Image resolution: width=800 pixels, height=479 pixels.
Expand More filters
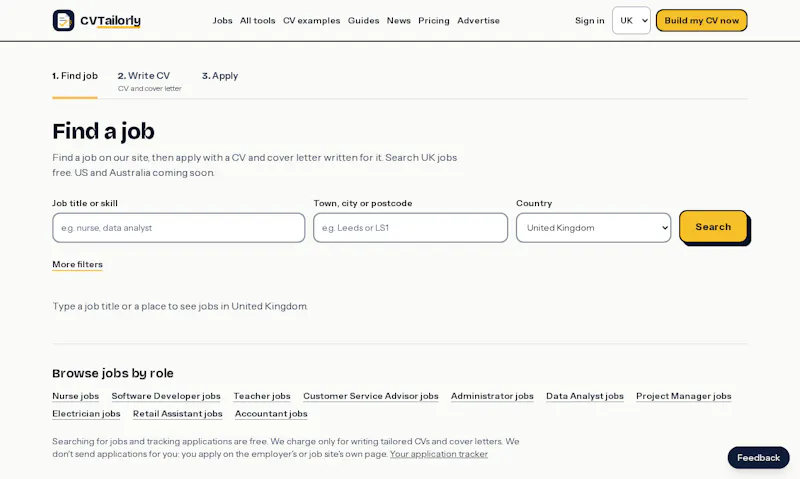click(78, 264)
